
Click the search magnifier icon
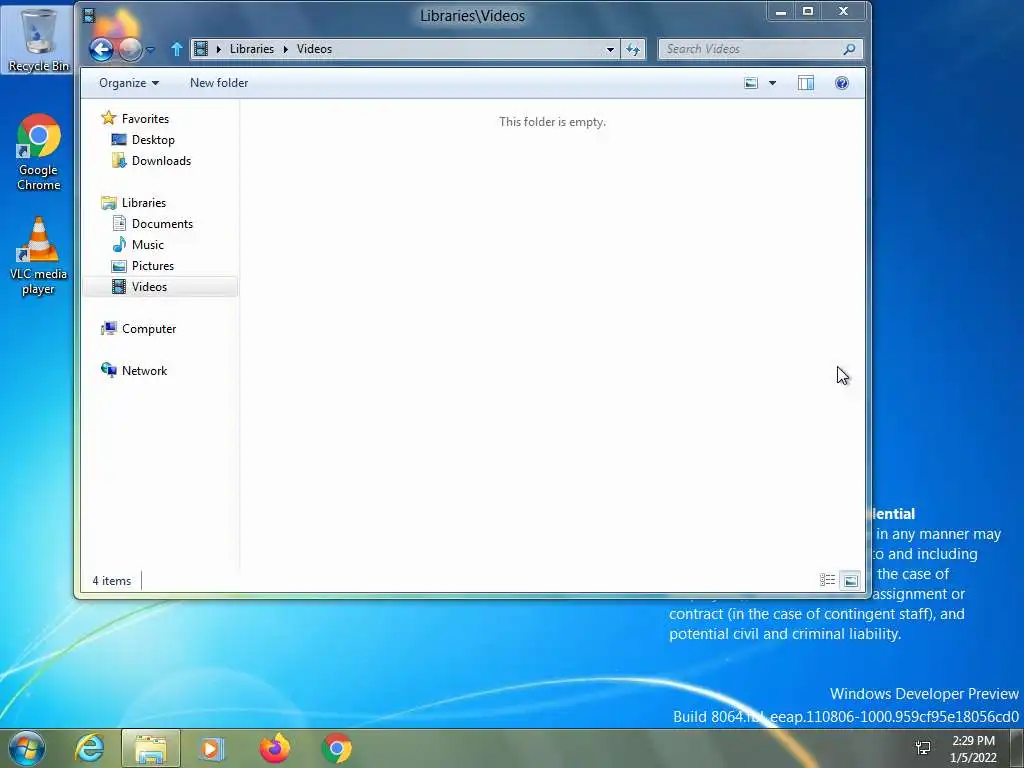(850, 49)
